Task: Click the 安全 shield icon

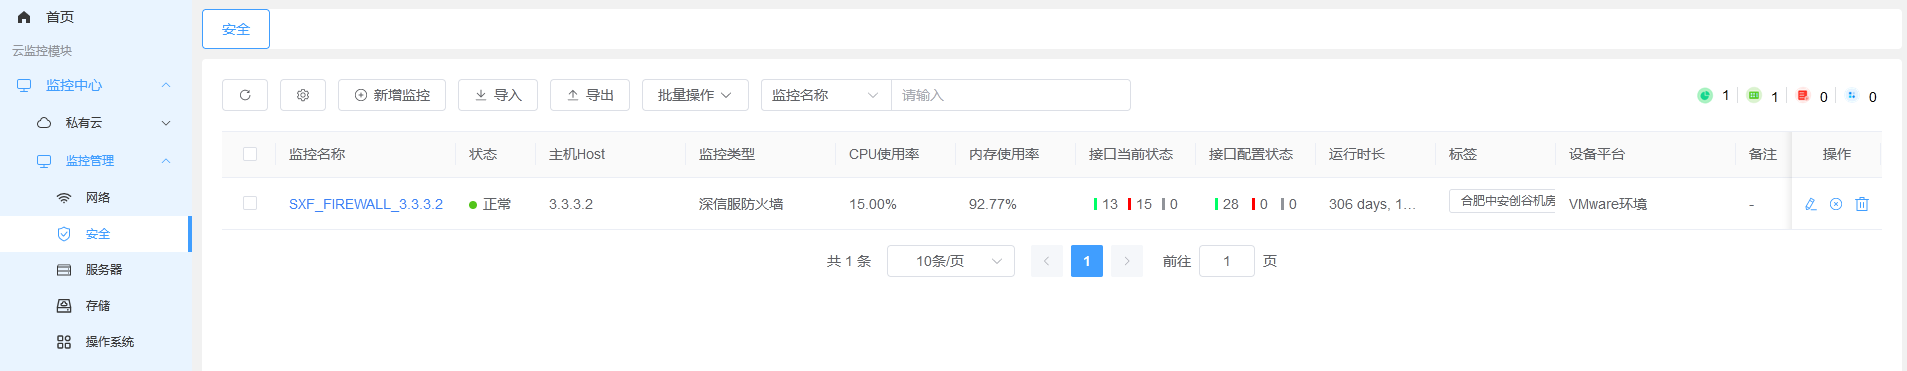Action: coord(64,234)
